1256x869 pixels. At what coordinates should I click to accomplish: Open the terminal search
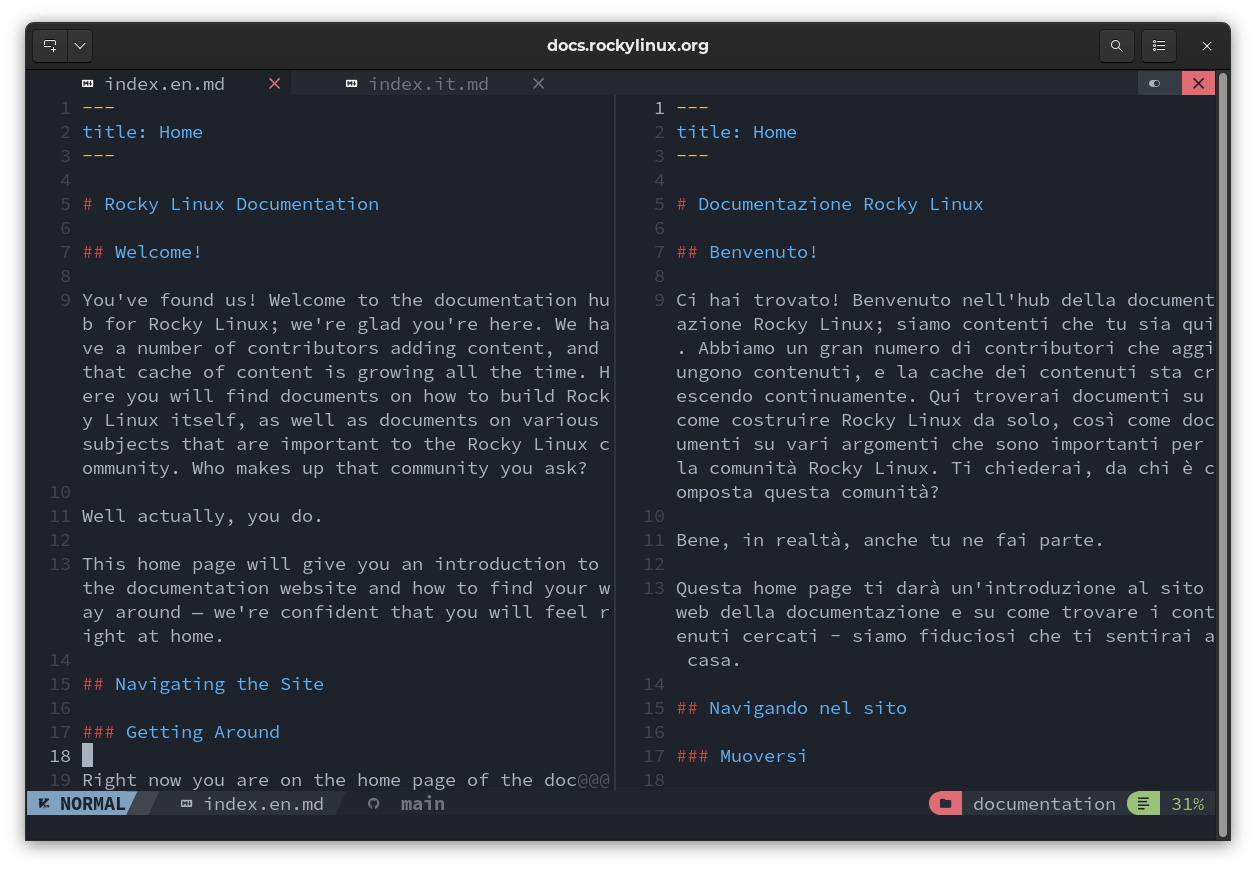point(1117,46)
